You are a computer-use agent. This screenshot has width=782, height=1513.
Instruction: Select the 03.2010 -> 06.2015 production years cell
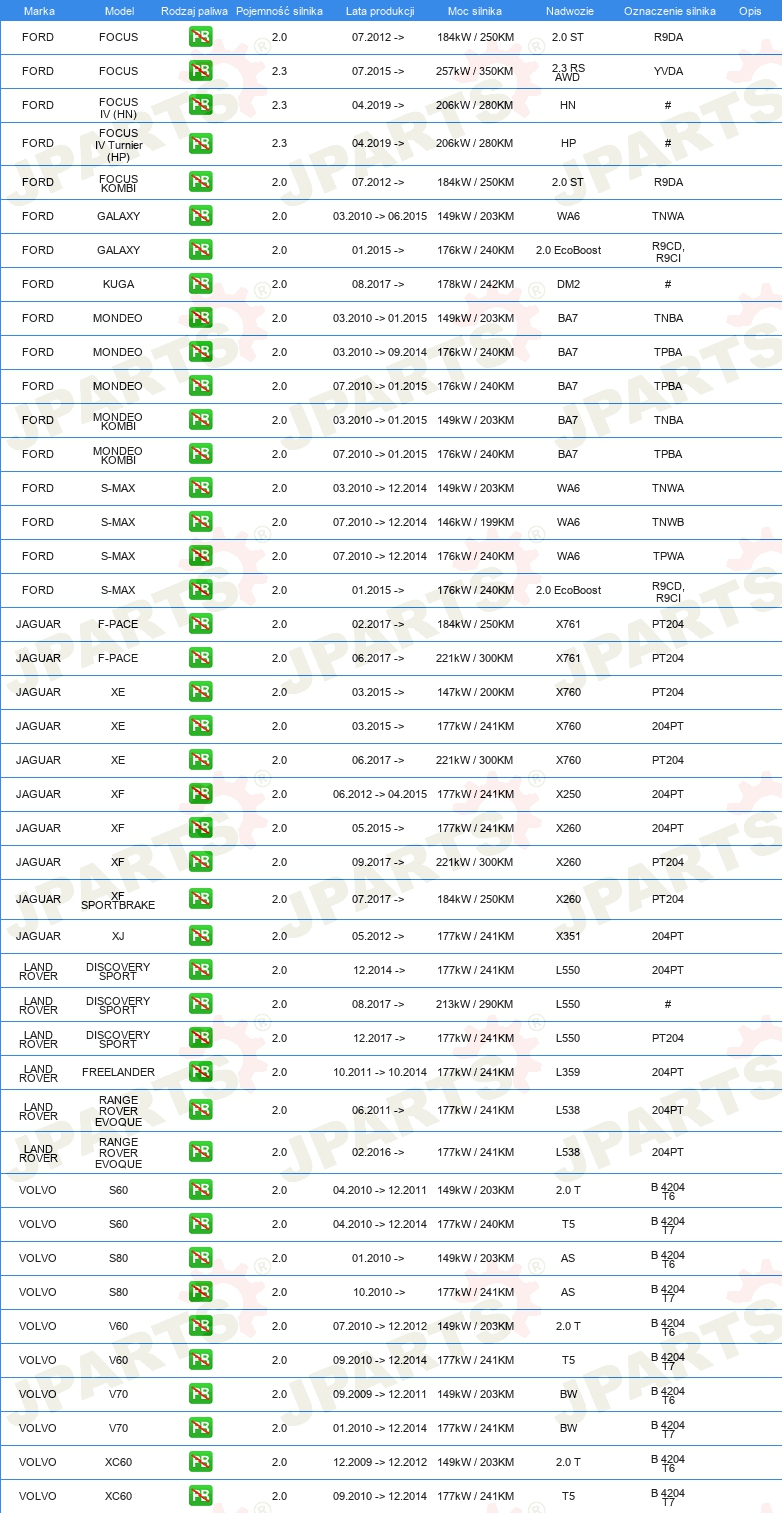380,216
